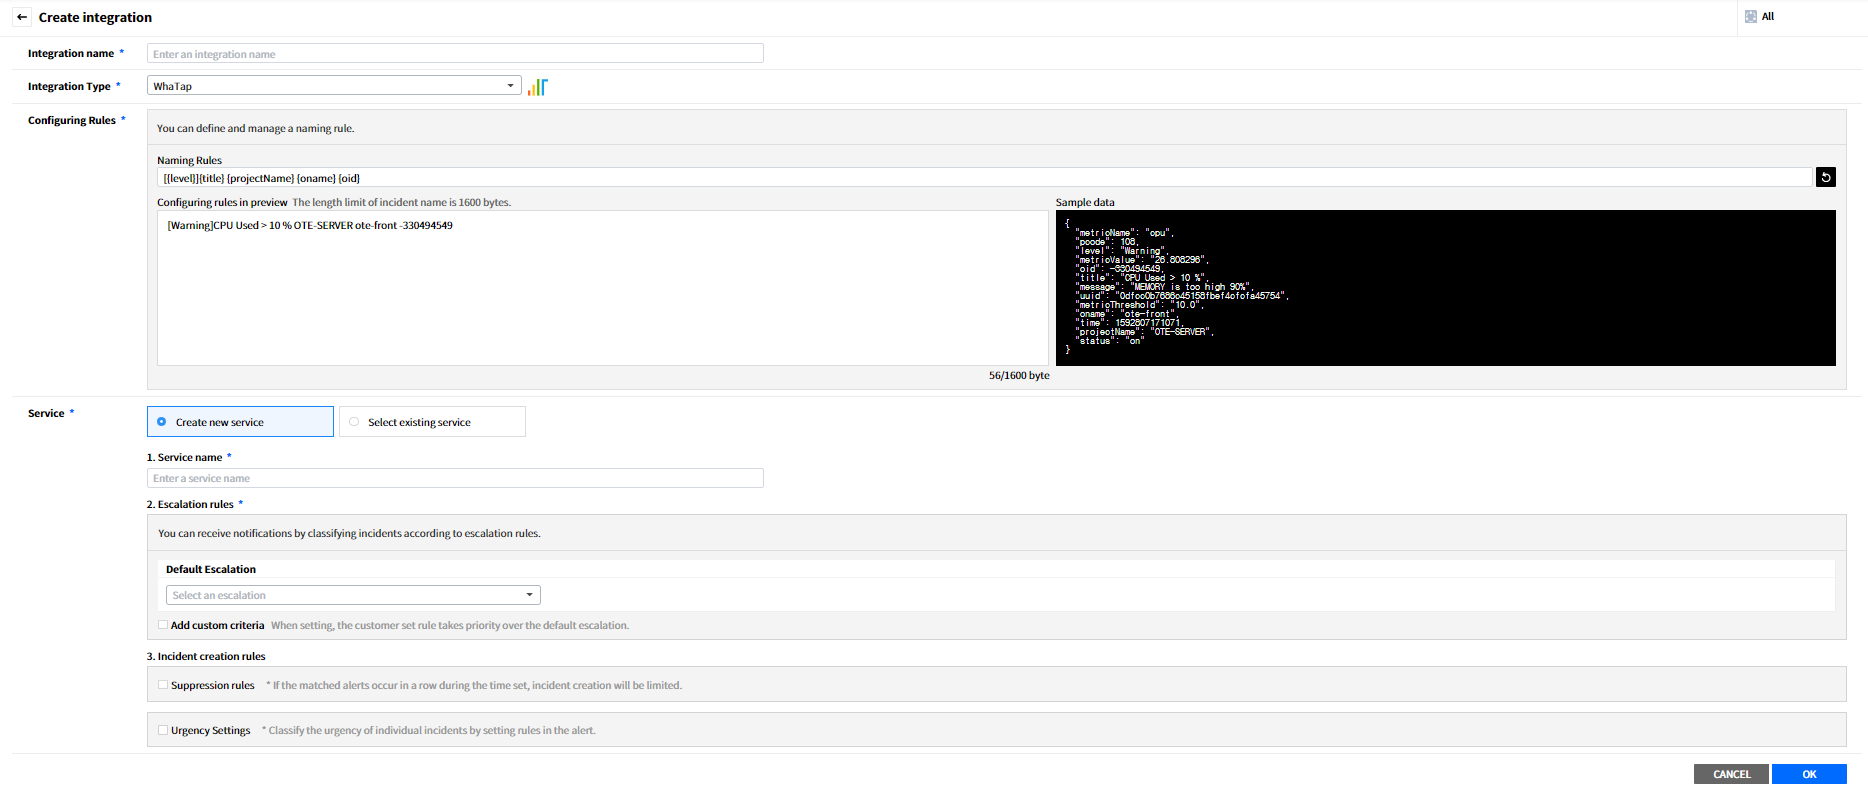
Task: Click the Select an escalation dropdown arrow
Action: click(529, 595)
